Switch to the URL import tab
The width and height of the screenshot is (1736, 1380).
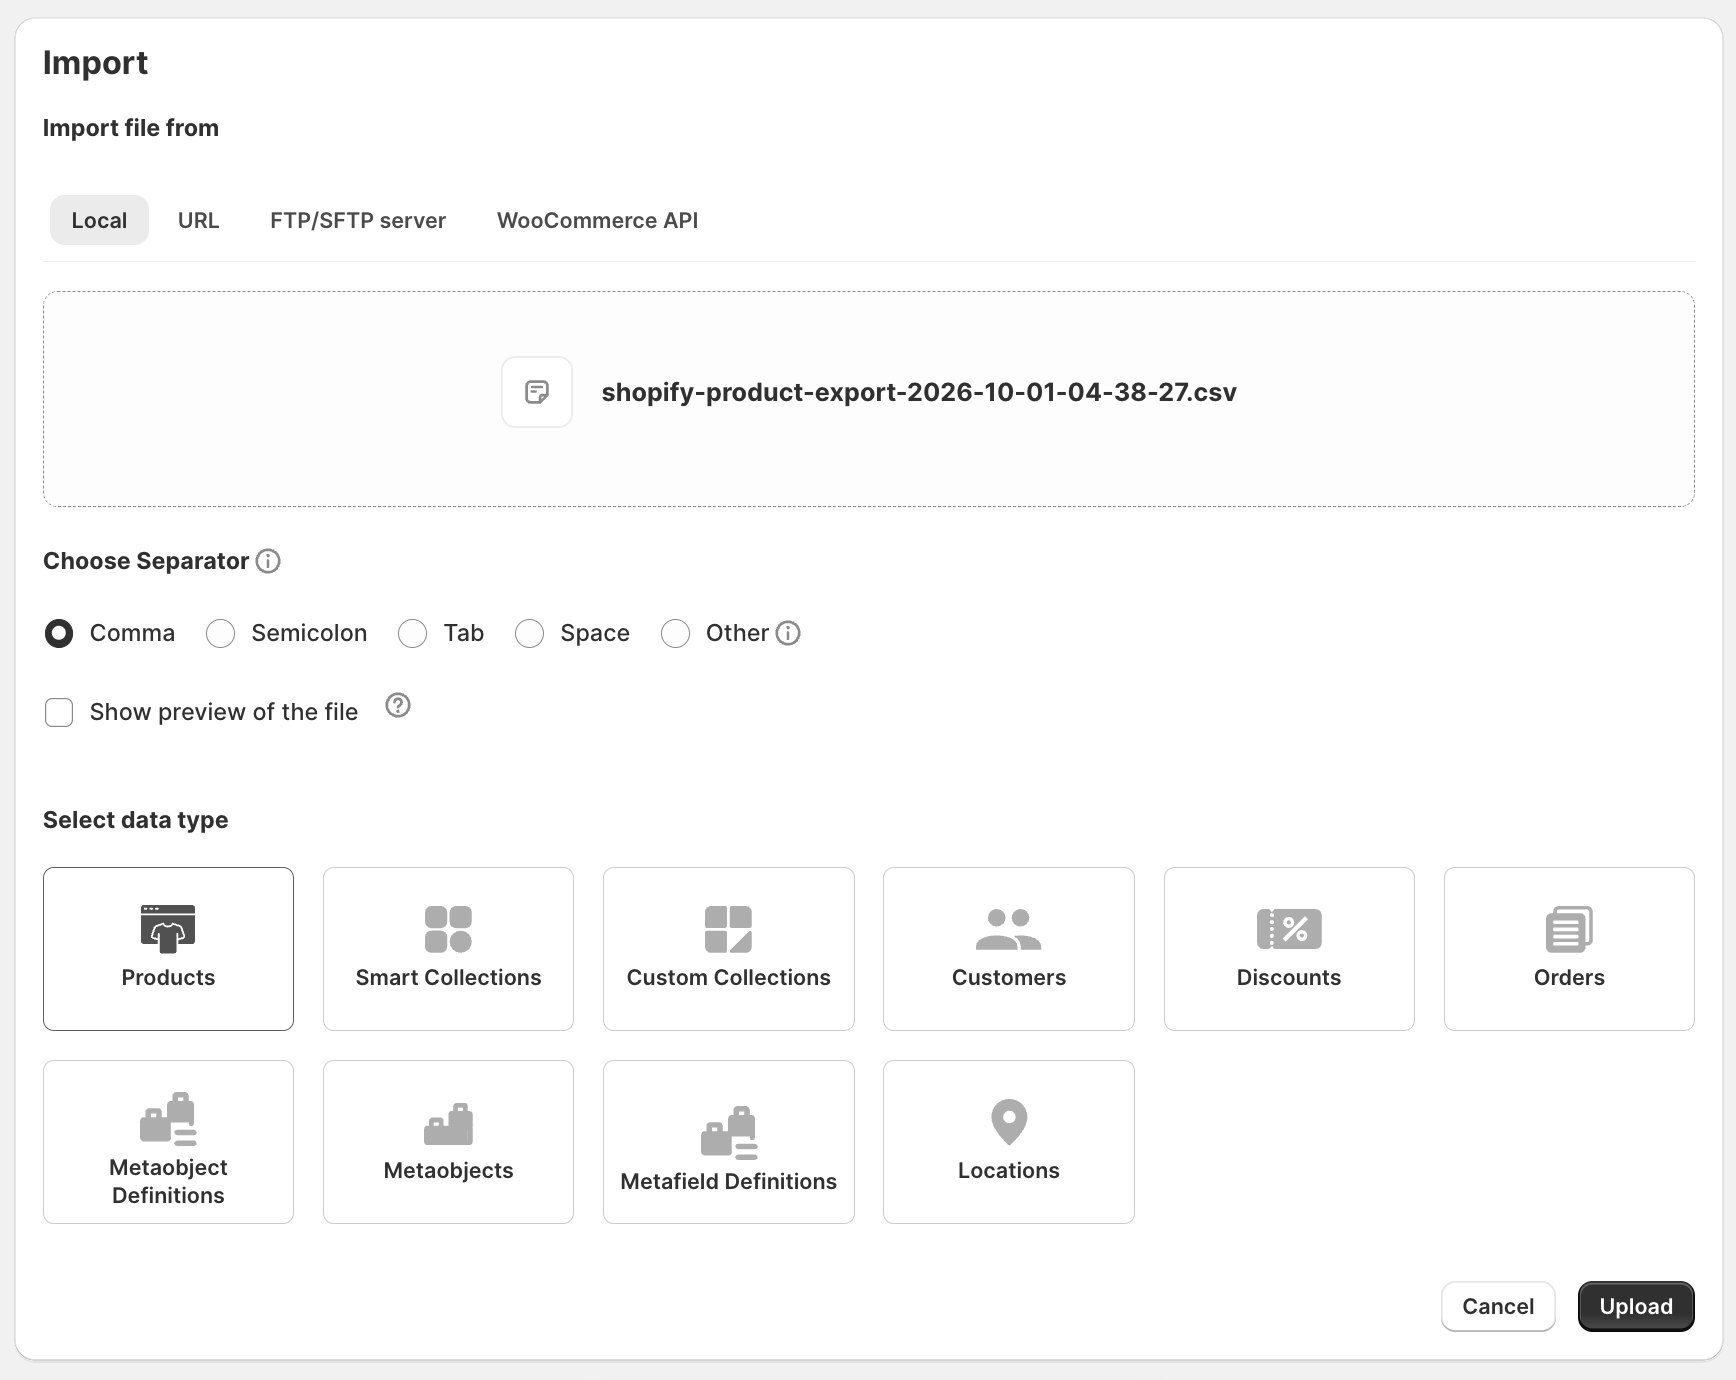pyautogui.click(x=198, y=220)
